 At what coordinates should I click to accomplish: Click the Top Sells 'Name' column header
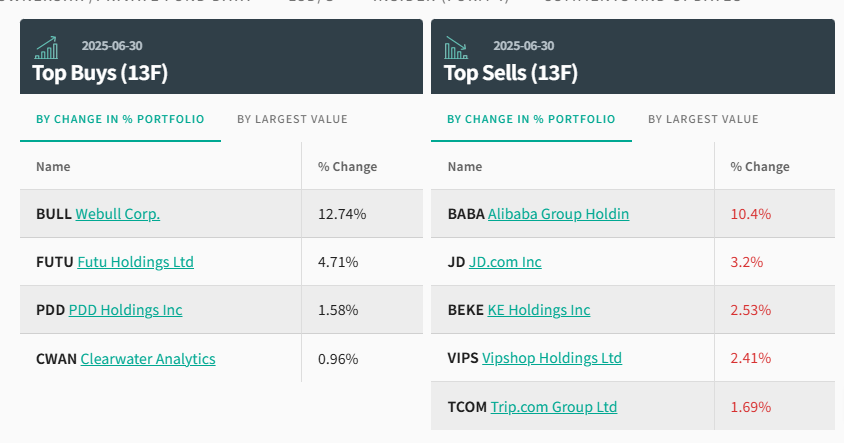465,167
